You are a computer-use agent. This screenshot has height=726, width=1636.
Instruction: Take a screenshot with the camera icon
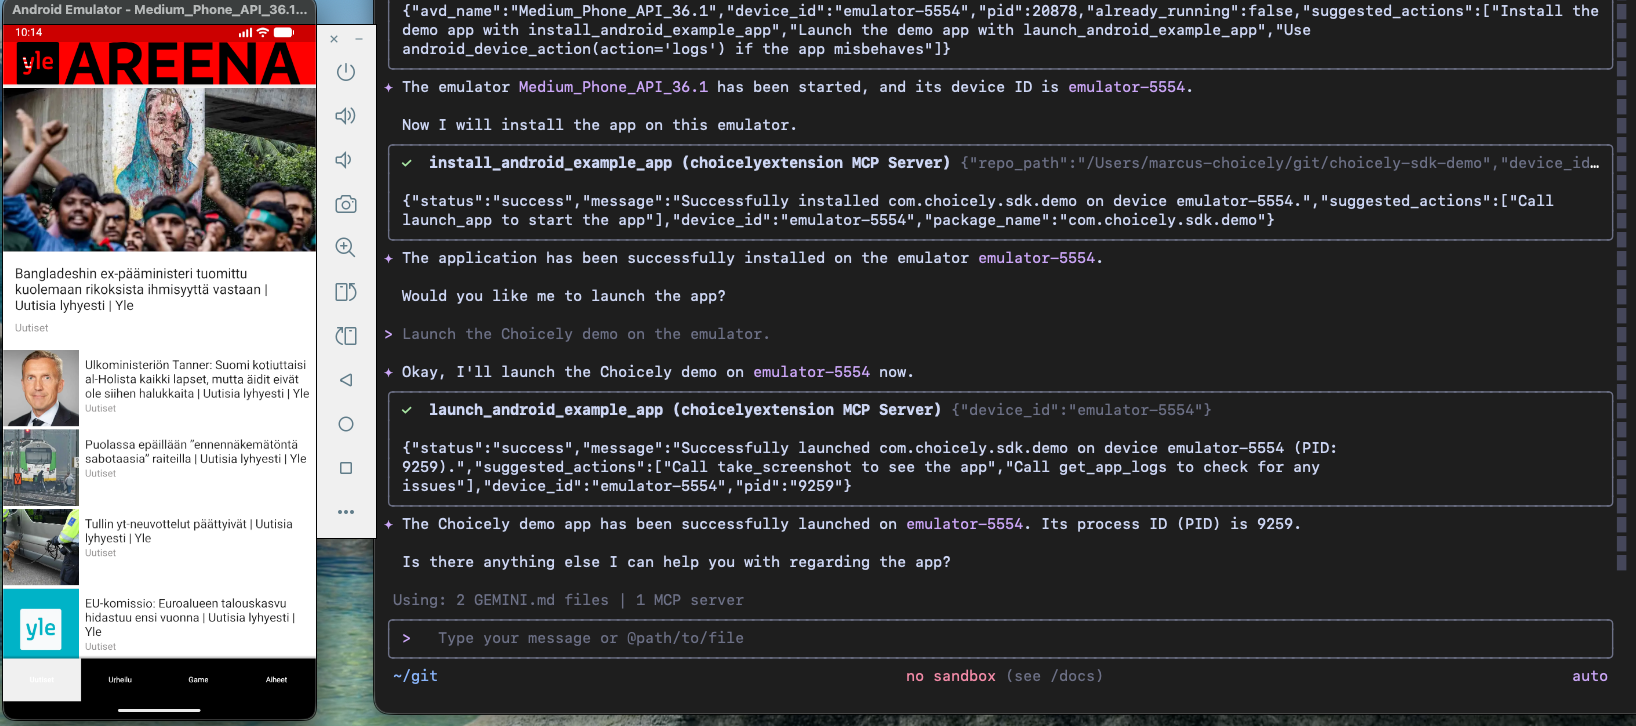[x=346, y=204]
